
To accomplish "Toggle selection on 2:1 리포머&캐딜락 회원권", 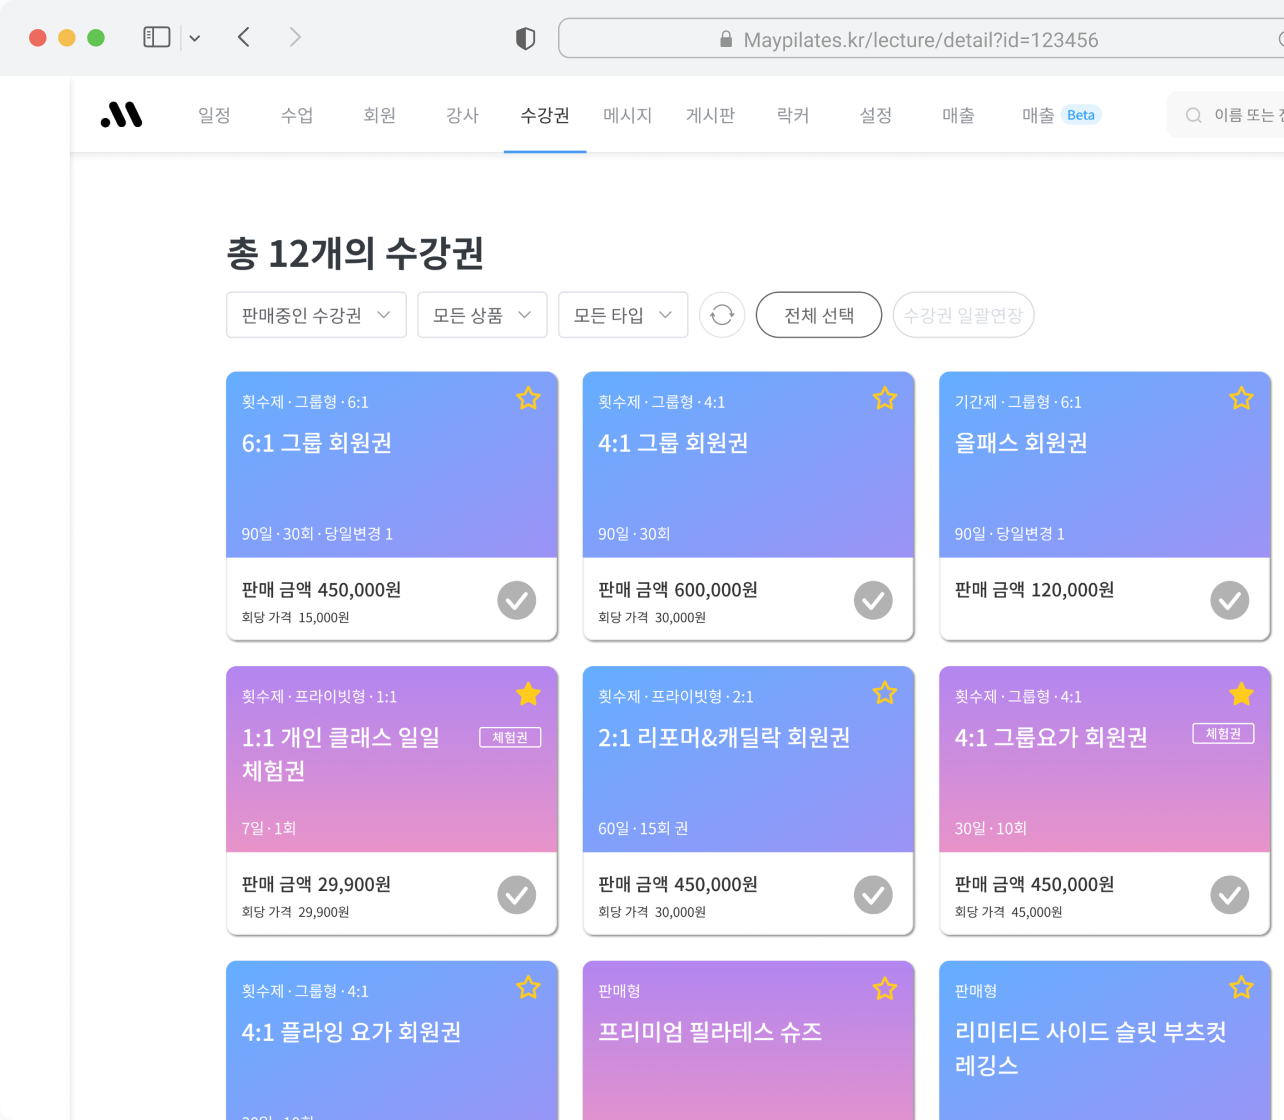I will pos(873,895).
